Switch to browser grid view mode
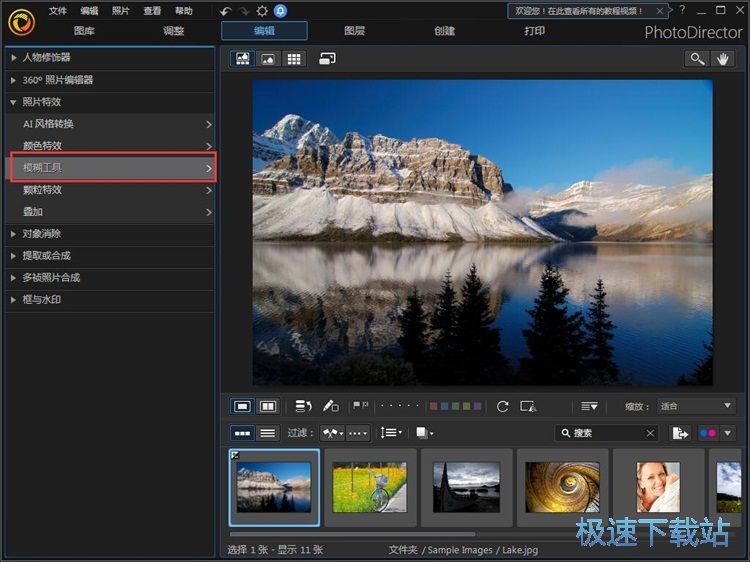Image resolution: width=750 pixels, height=562 pixels. [294, 59]
